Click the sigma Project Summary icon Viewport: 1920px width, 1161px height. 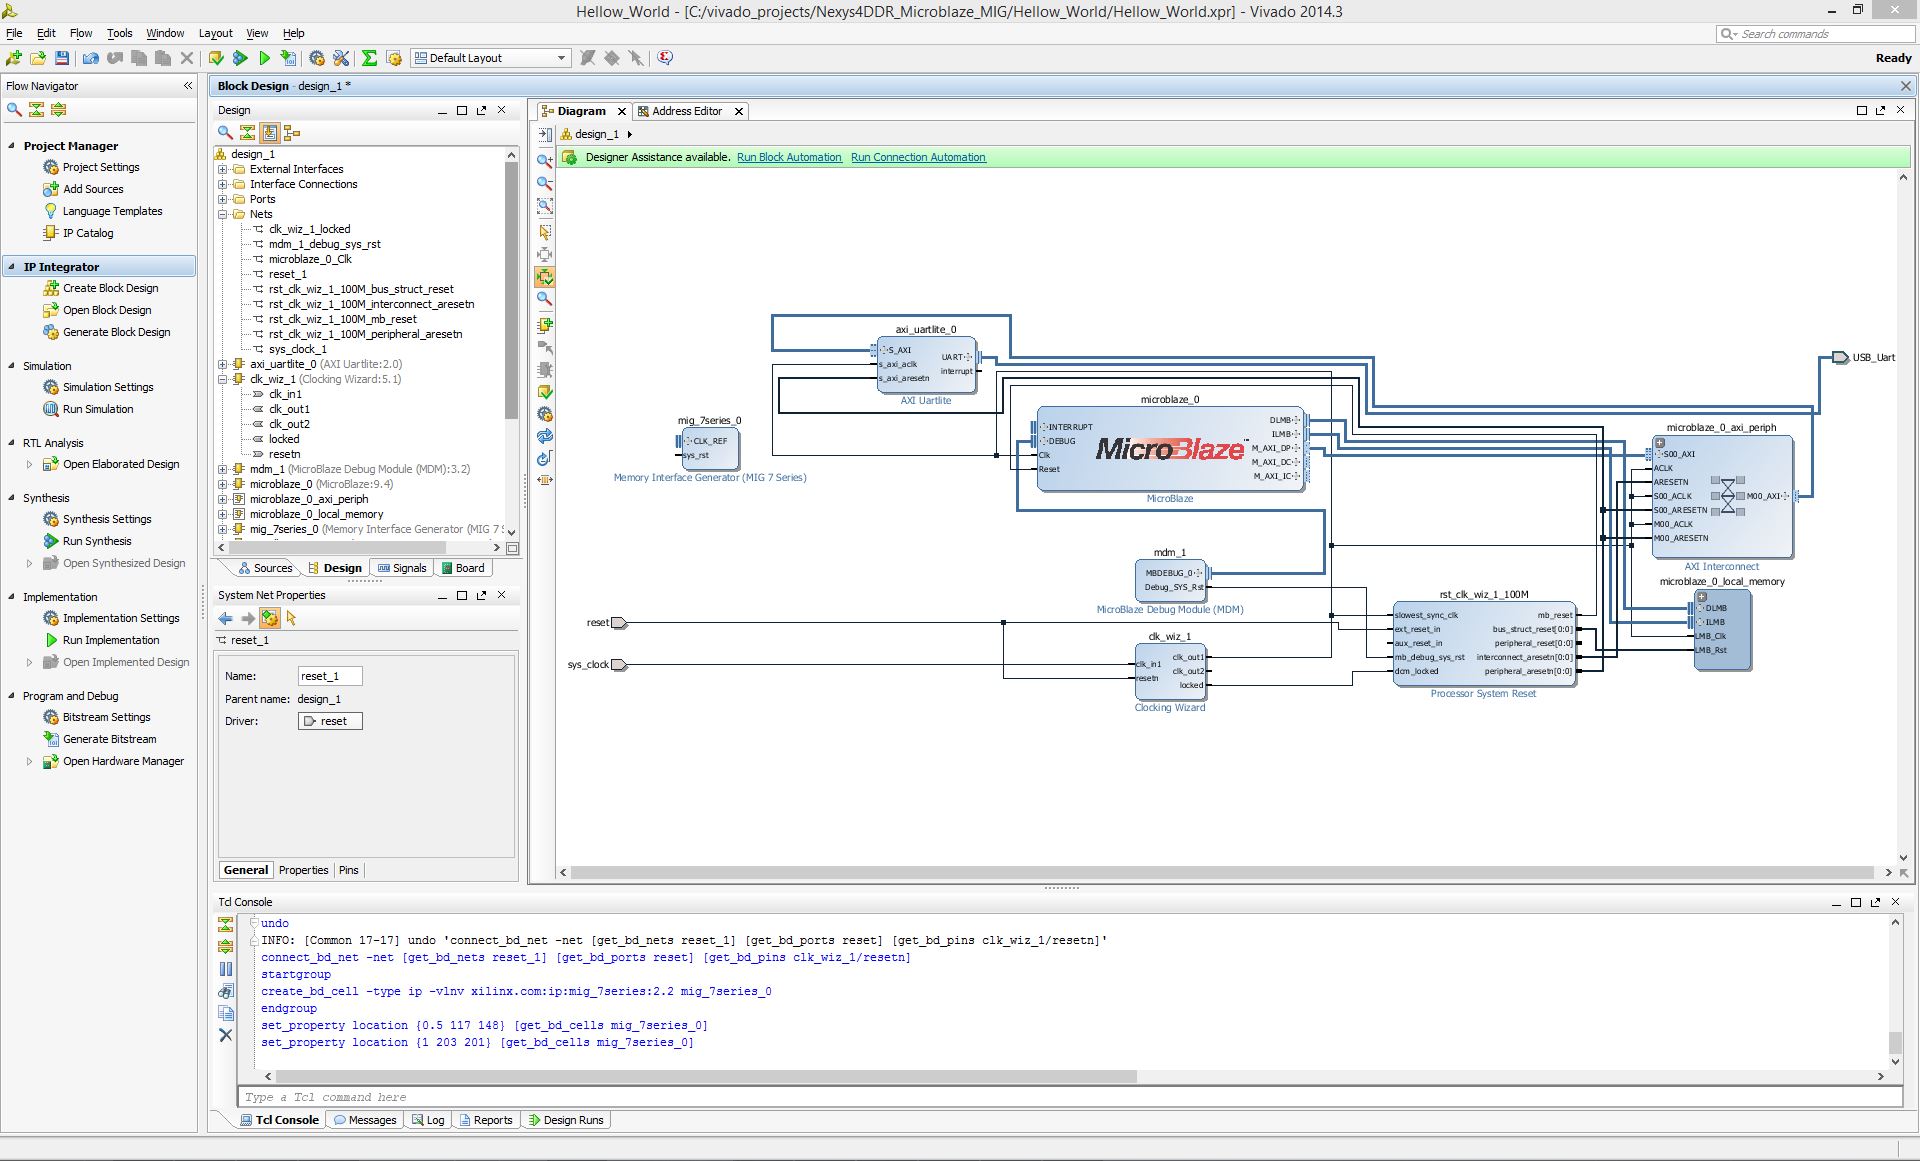tap(369, 58)
